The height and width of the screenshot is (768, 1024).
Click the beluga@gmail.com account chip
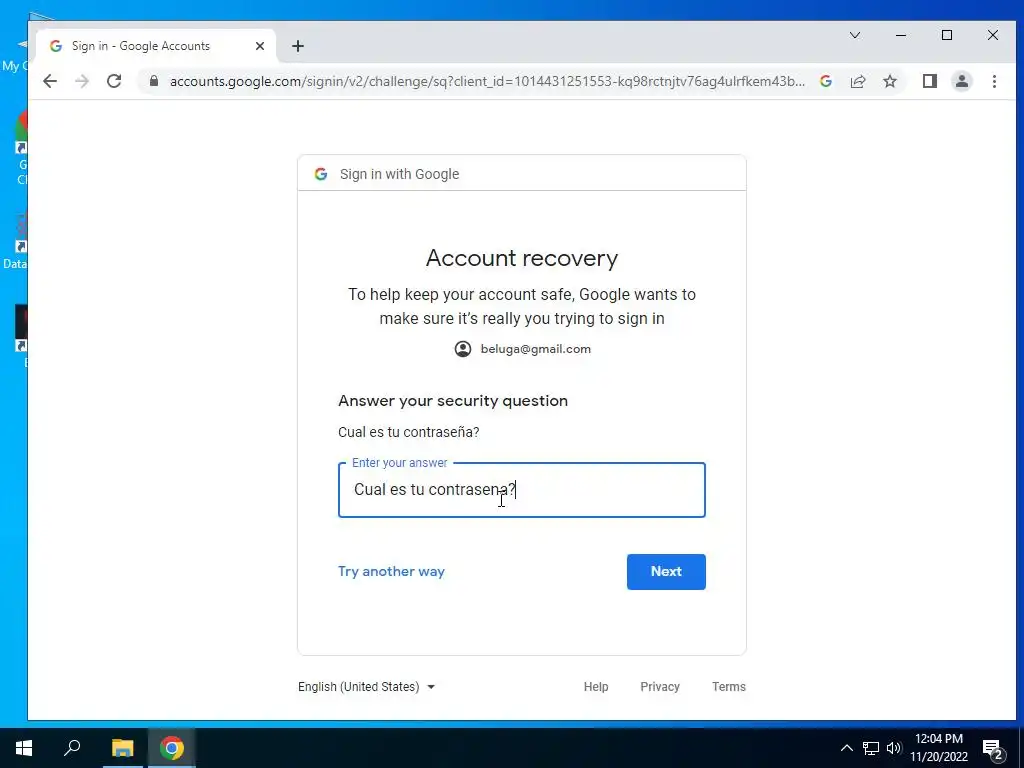pos(522,349)
